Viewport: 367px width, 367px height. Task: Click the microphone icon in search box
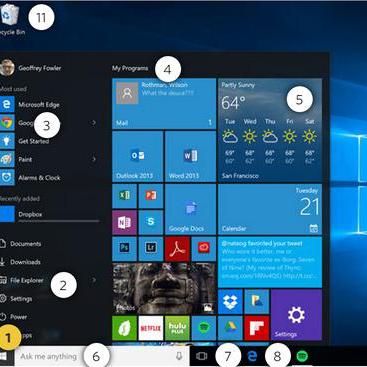point(179,356)
